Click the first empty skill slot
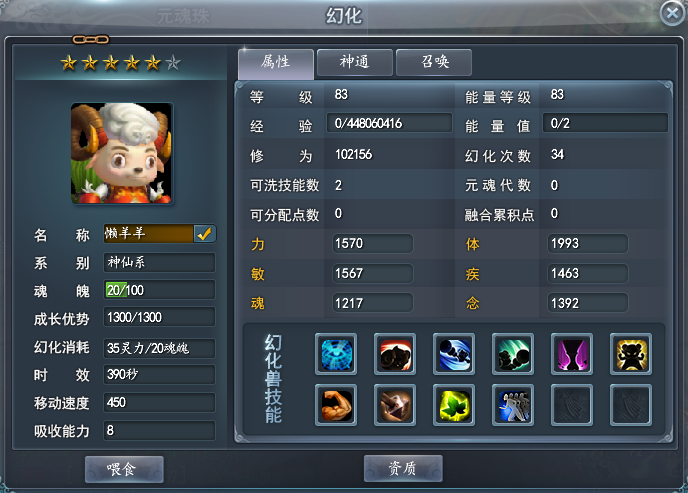 click(572, 405)
